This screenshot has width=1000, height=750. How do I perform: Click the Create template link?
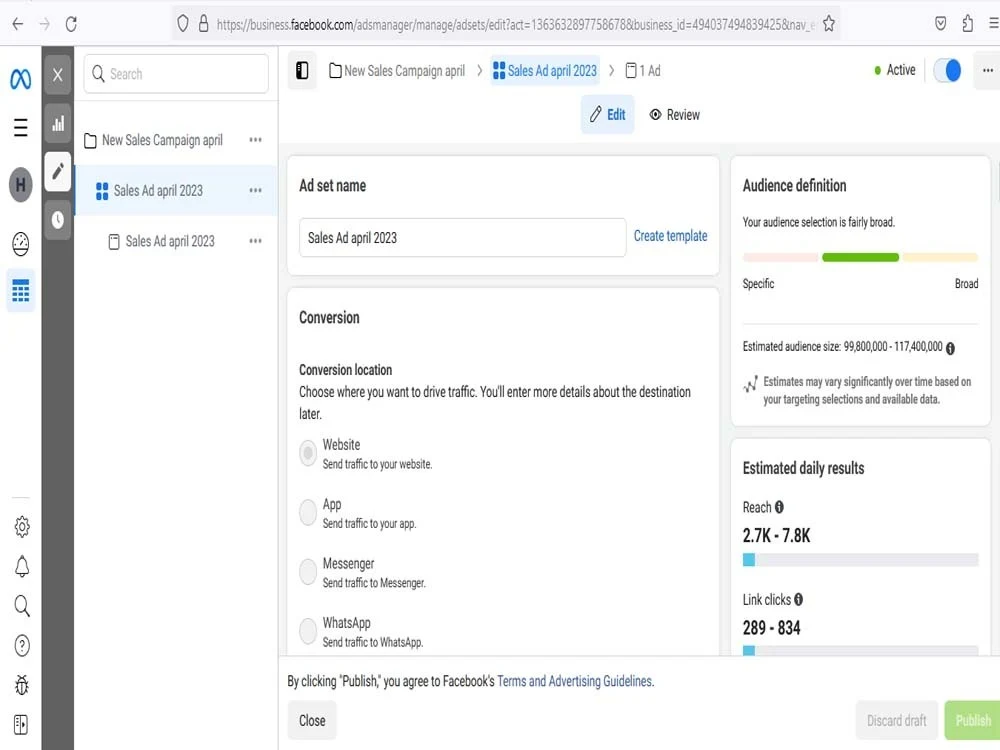670,236
